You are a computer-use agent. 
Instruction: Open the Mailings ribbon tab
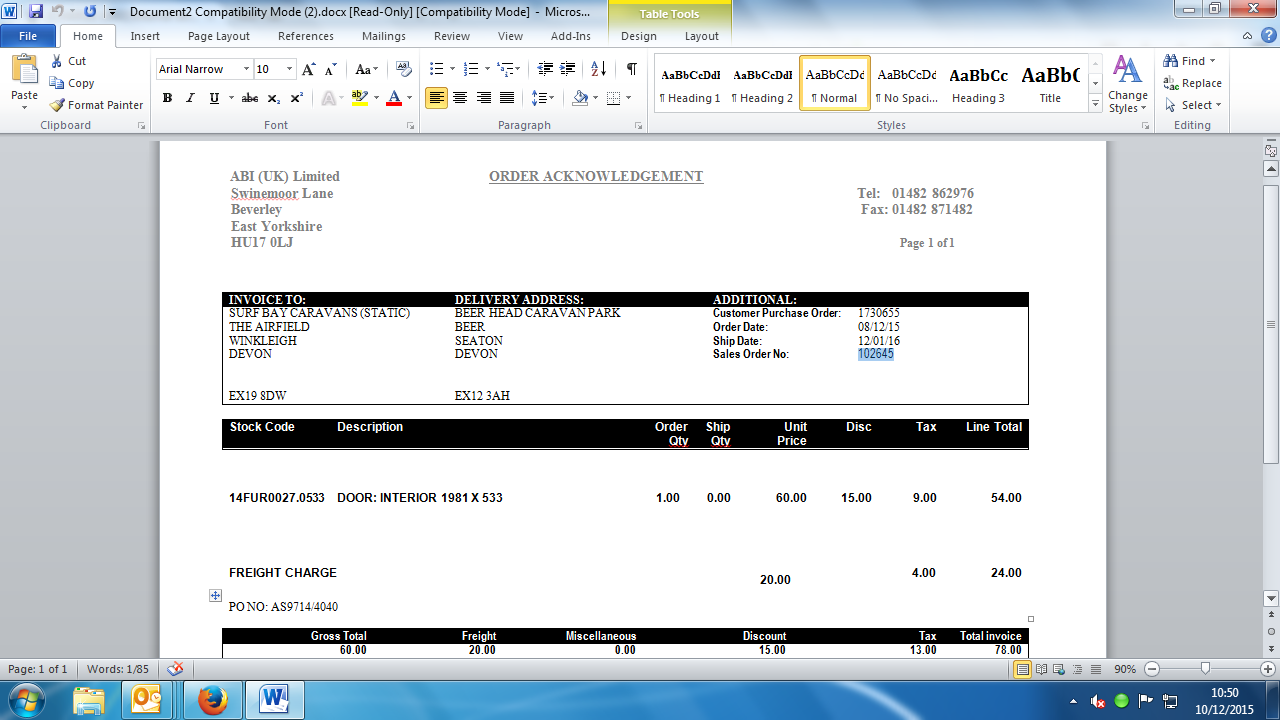click(384, 36)
